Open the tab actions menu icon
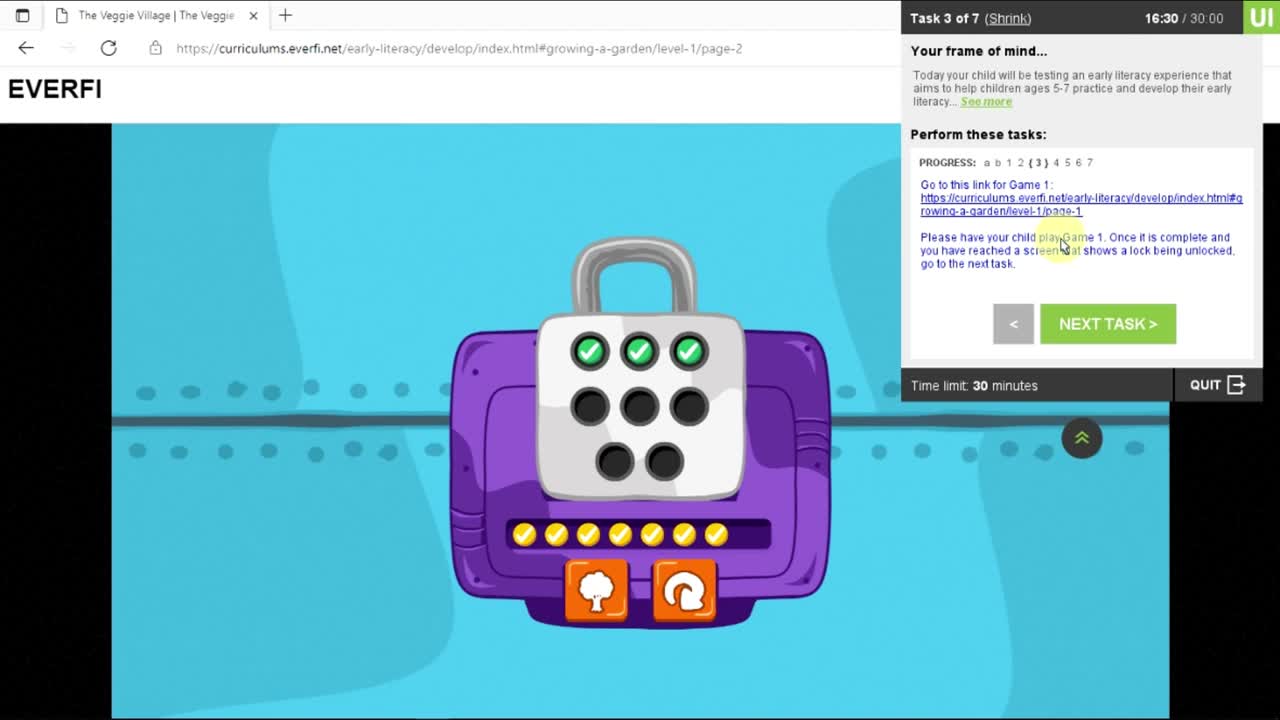The width and height of the screenshot is (1280, 720). [x=22, y=15]
